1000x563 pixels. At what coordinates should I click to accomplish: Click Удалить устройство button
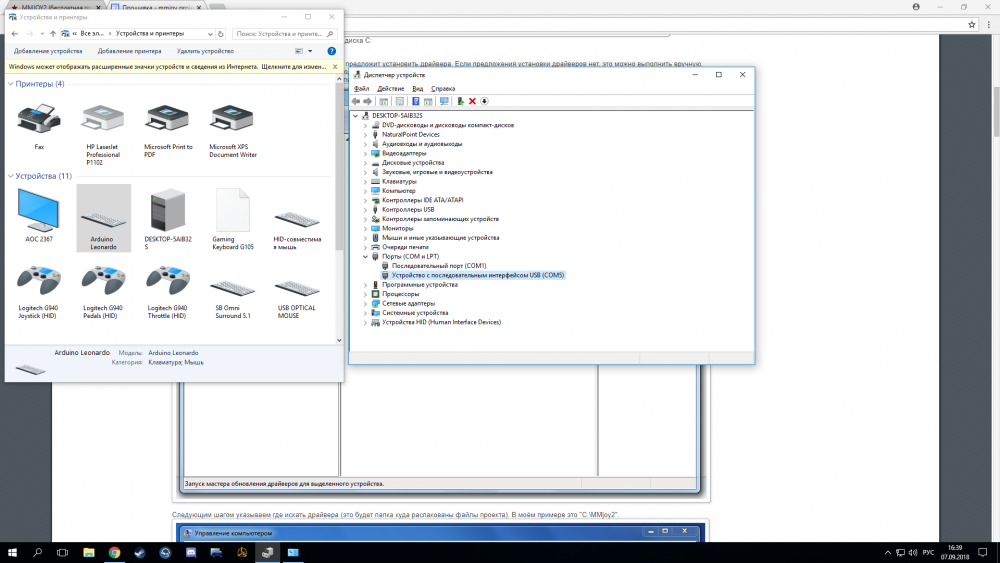pyautogui.click(x=205, y=51)
